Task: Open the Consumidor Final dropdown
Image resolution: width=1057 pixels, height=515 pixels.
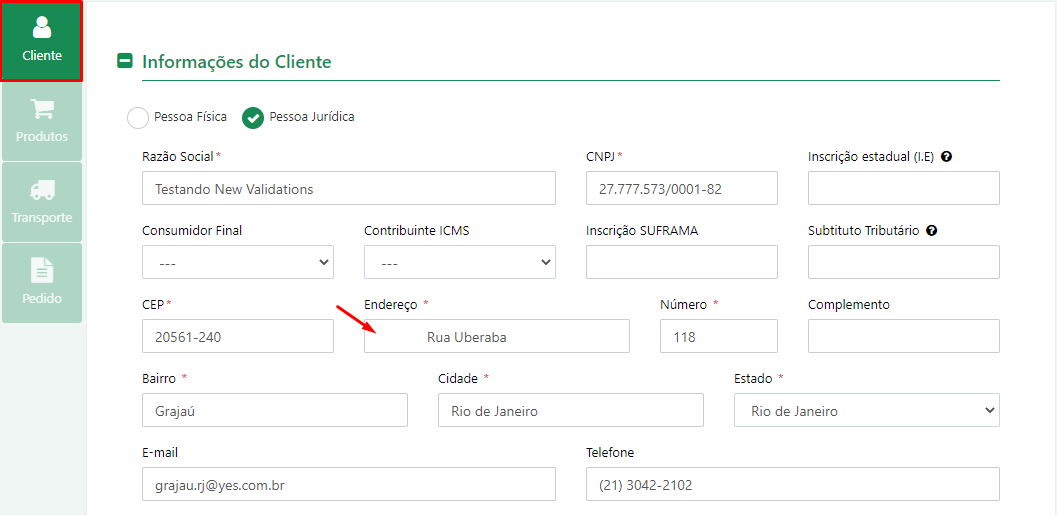Action: (238, 262)
